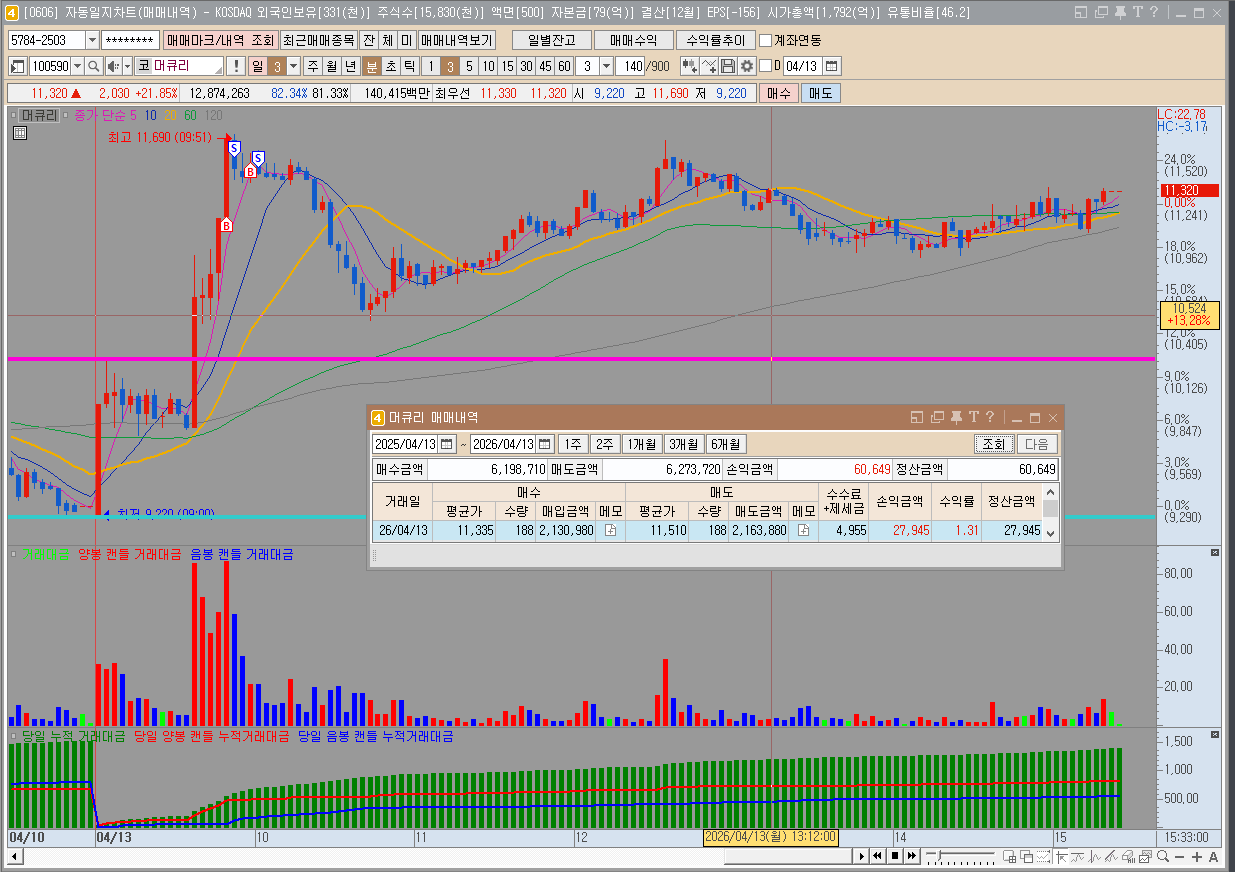Click the rewind button on replay controls
Viewport: 1235px width, 872px height.
point(878,857)
